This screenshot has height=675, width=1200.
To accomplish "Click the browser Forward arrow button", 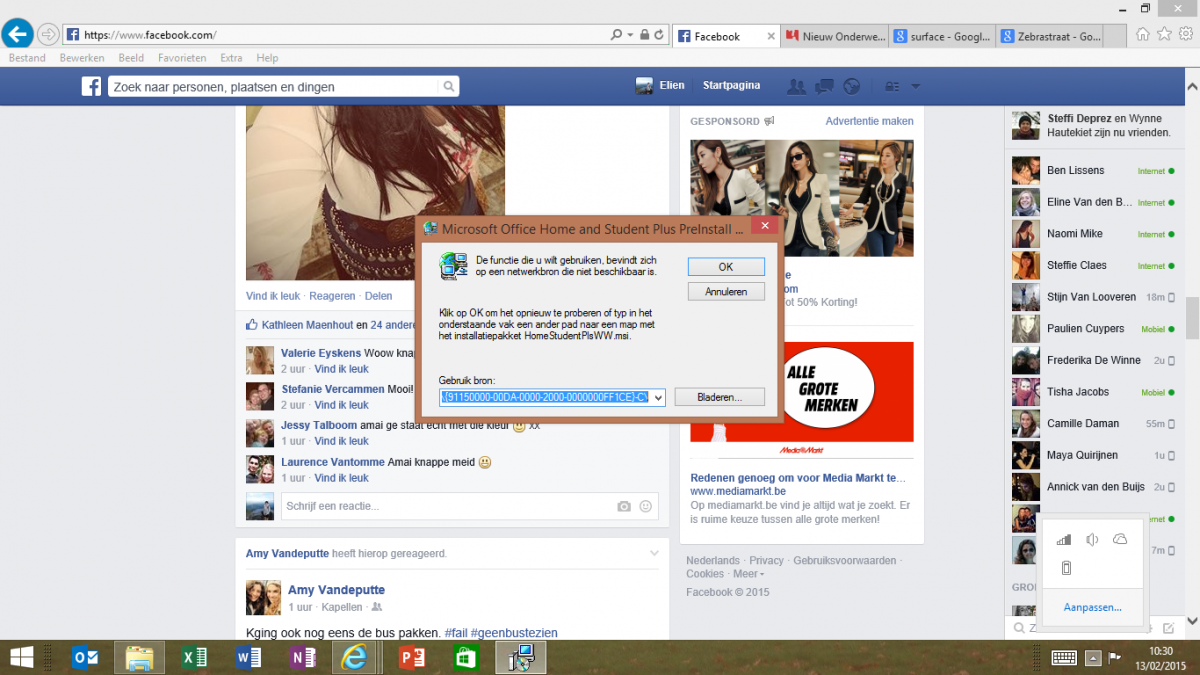I will coord(47,35).
